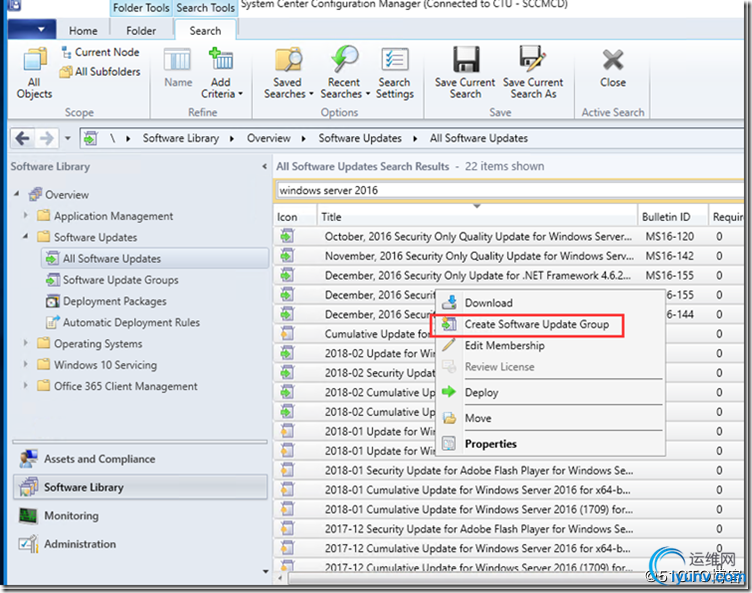This screenshot has height=593, width=752.
Task: Click the Folder Tools contextual tab header
Action: click(x=141, y=8)
